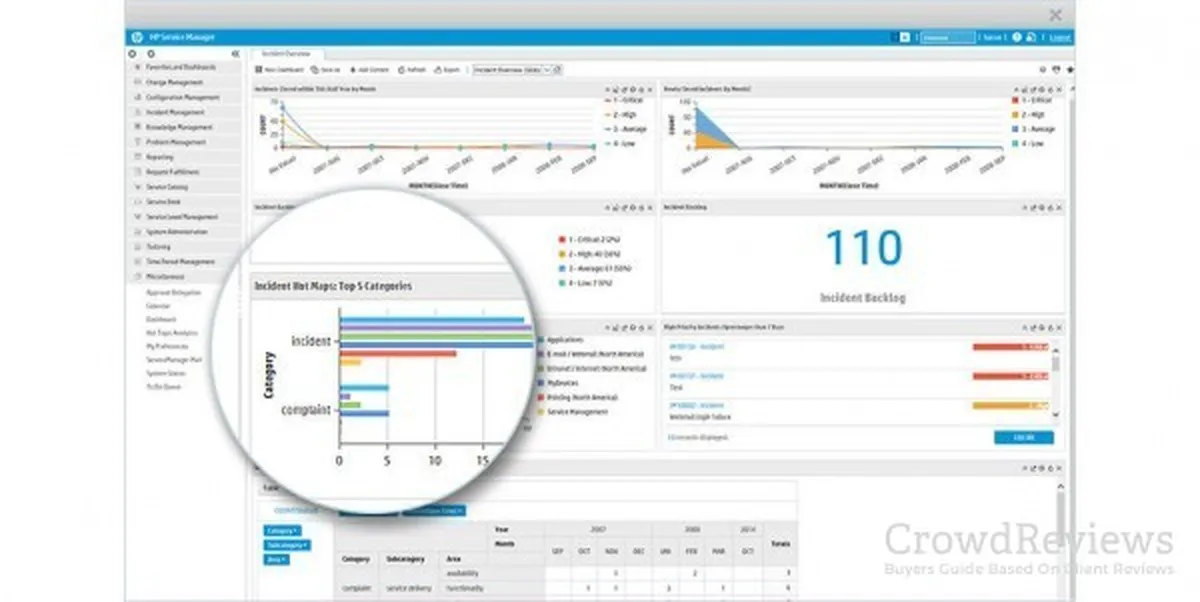Viewport: 1200px width, 602px height.
Task: Open ServiceManager Mail under Miscellaneous
Action: [174, 359]
